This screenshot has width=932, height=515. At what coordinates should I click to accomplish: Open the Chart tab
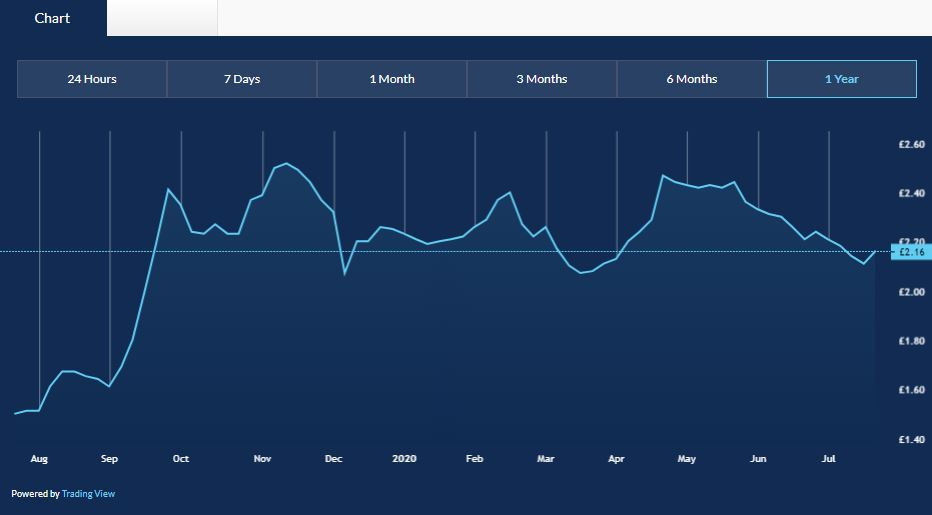tap(53, 18)
